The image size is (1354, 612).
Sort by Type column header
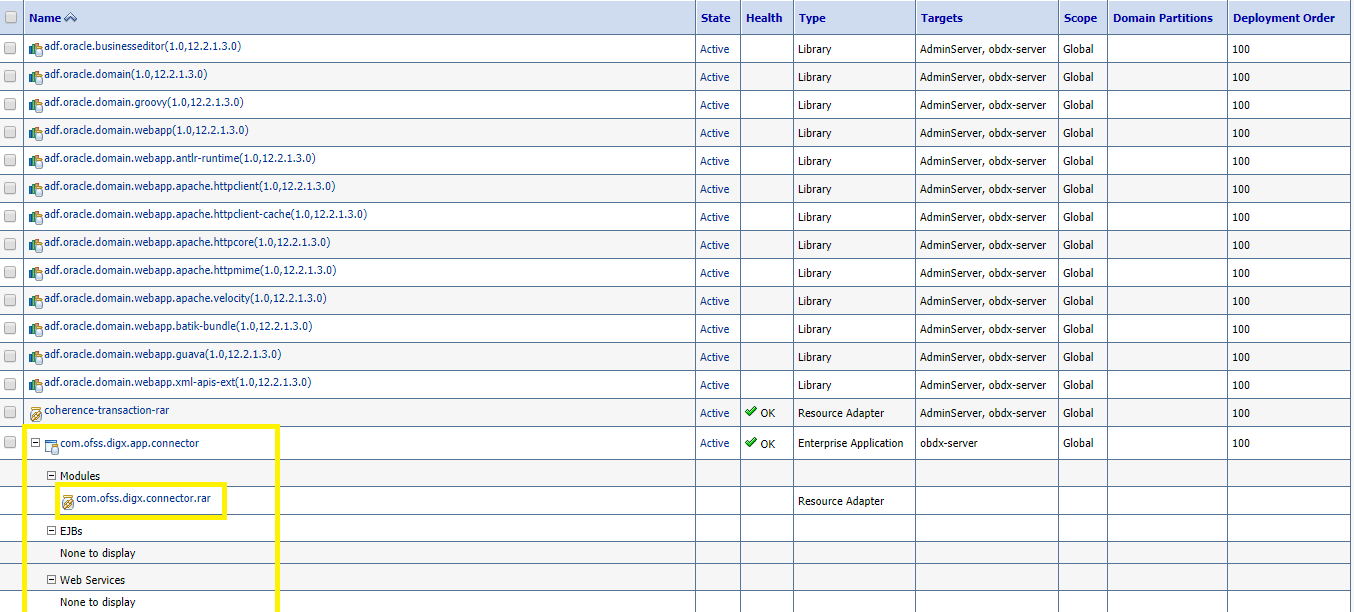tap(811, 18)
